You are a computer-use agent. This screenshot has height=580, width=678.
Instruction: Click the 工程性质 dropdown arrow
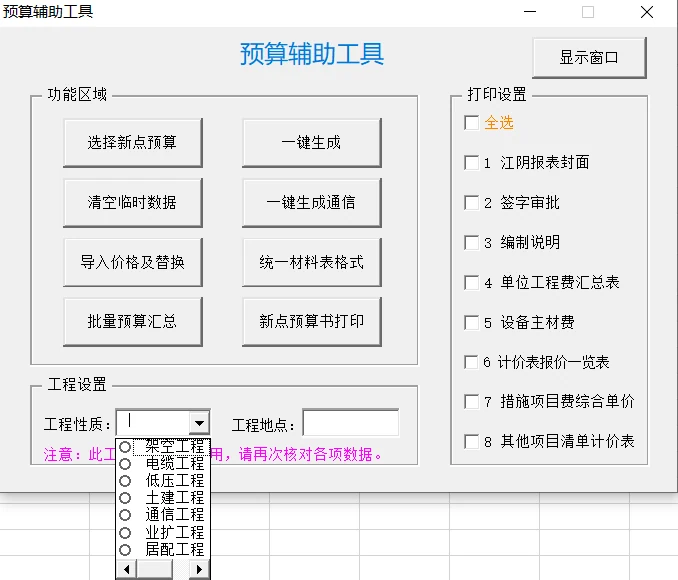199,423
